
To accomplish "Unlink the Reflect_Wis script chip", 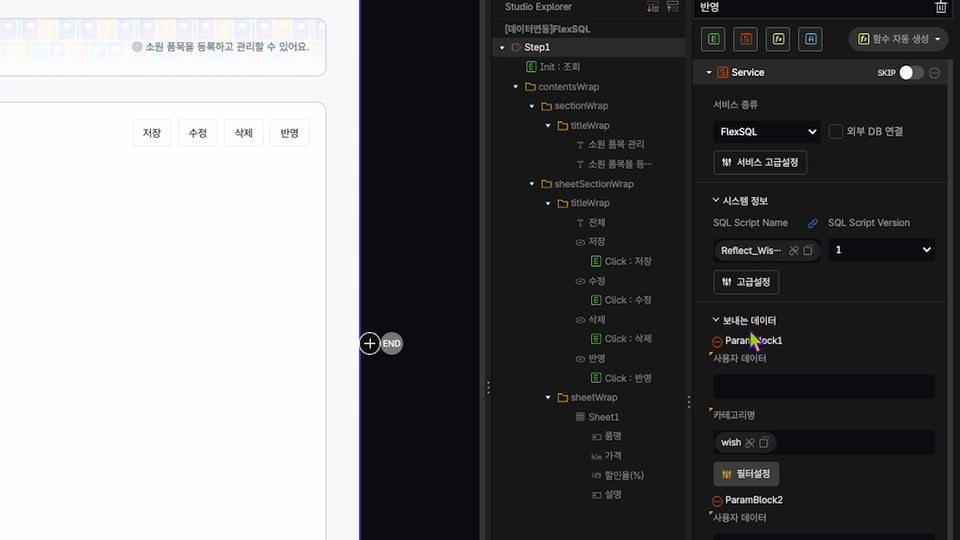I will click(x=794, y=250).
